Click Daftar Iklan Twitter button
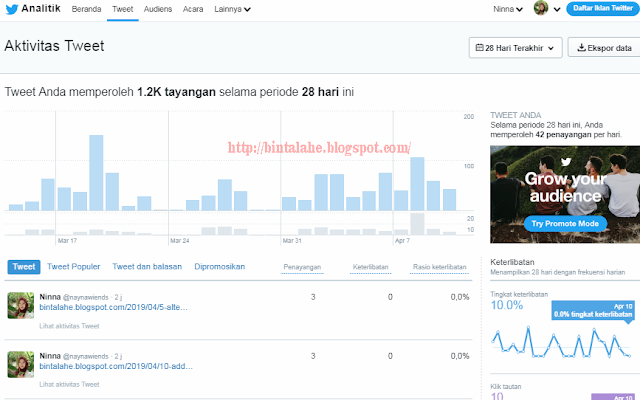The width and height of the screenshot is (640, 400). pos(602,8)
